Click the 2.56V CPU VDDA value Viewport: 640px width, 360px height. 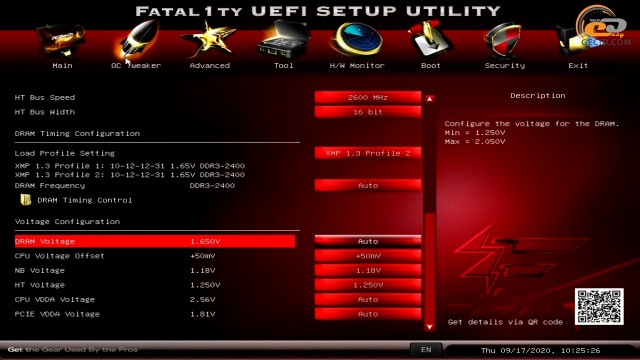202,299
